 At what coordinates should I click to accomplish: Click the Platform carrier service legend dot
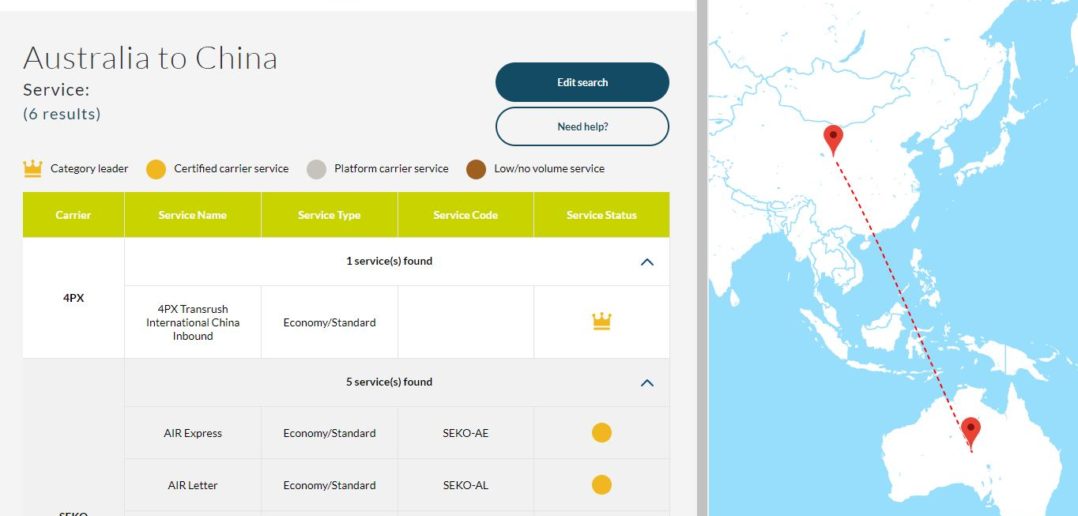[x=316, y=168]
